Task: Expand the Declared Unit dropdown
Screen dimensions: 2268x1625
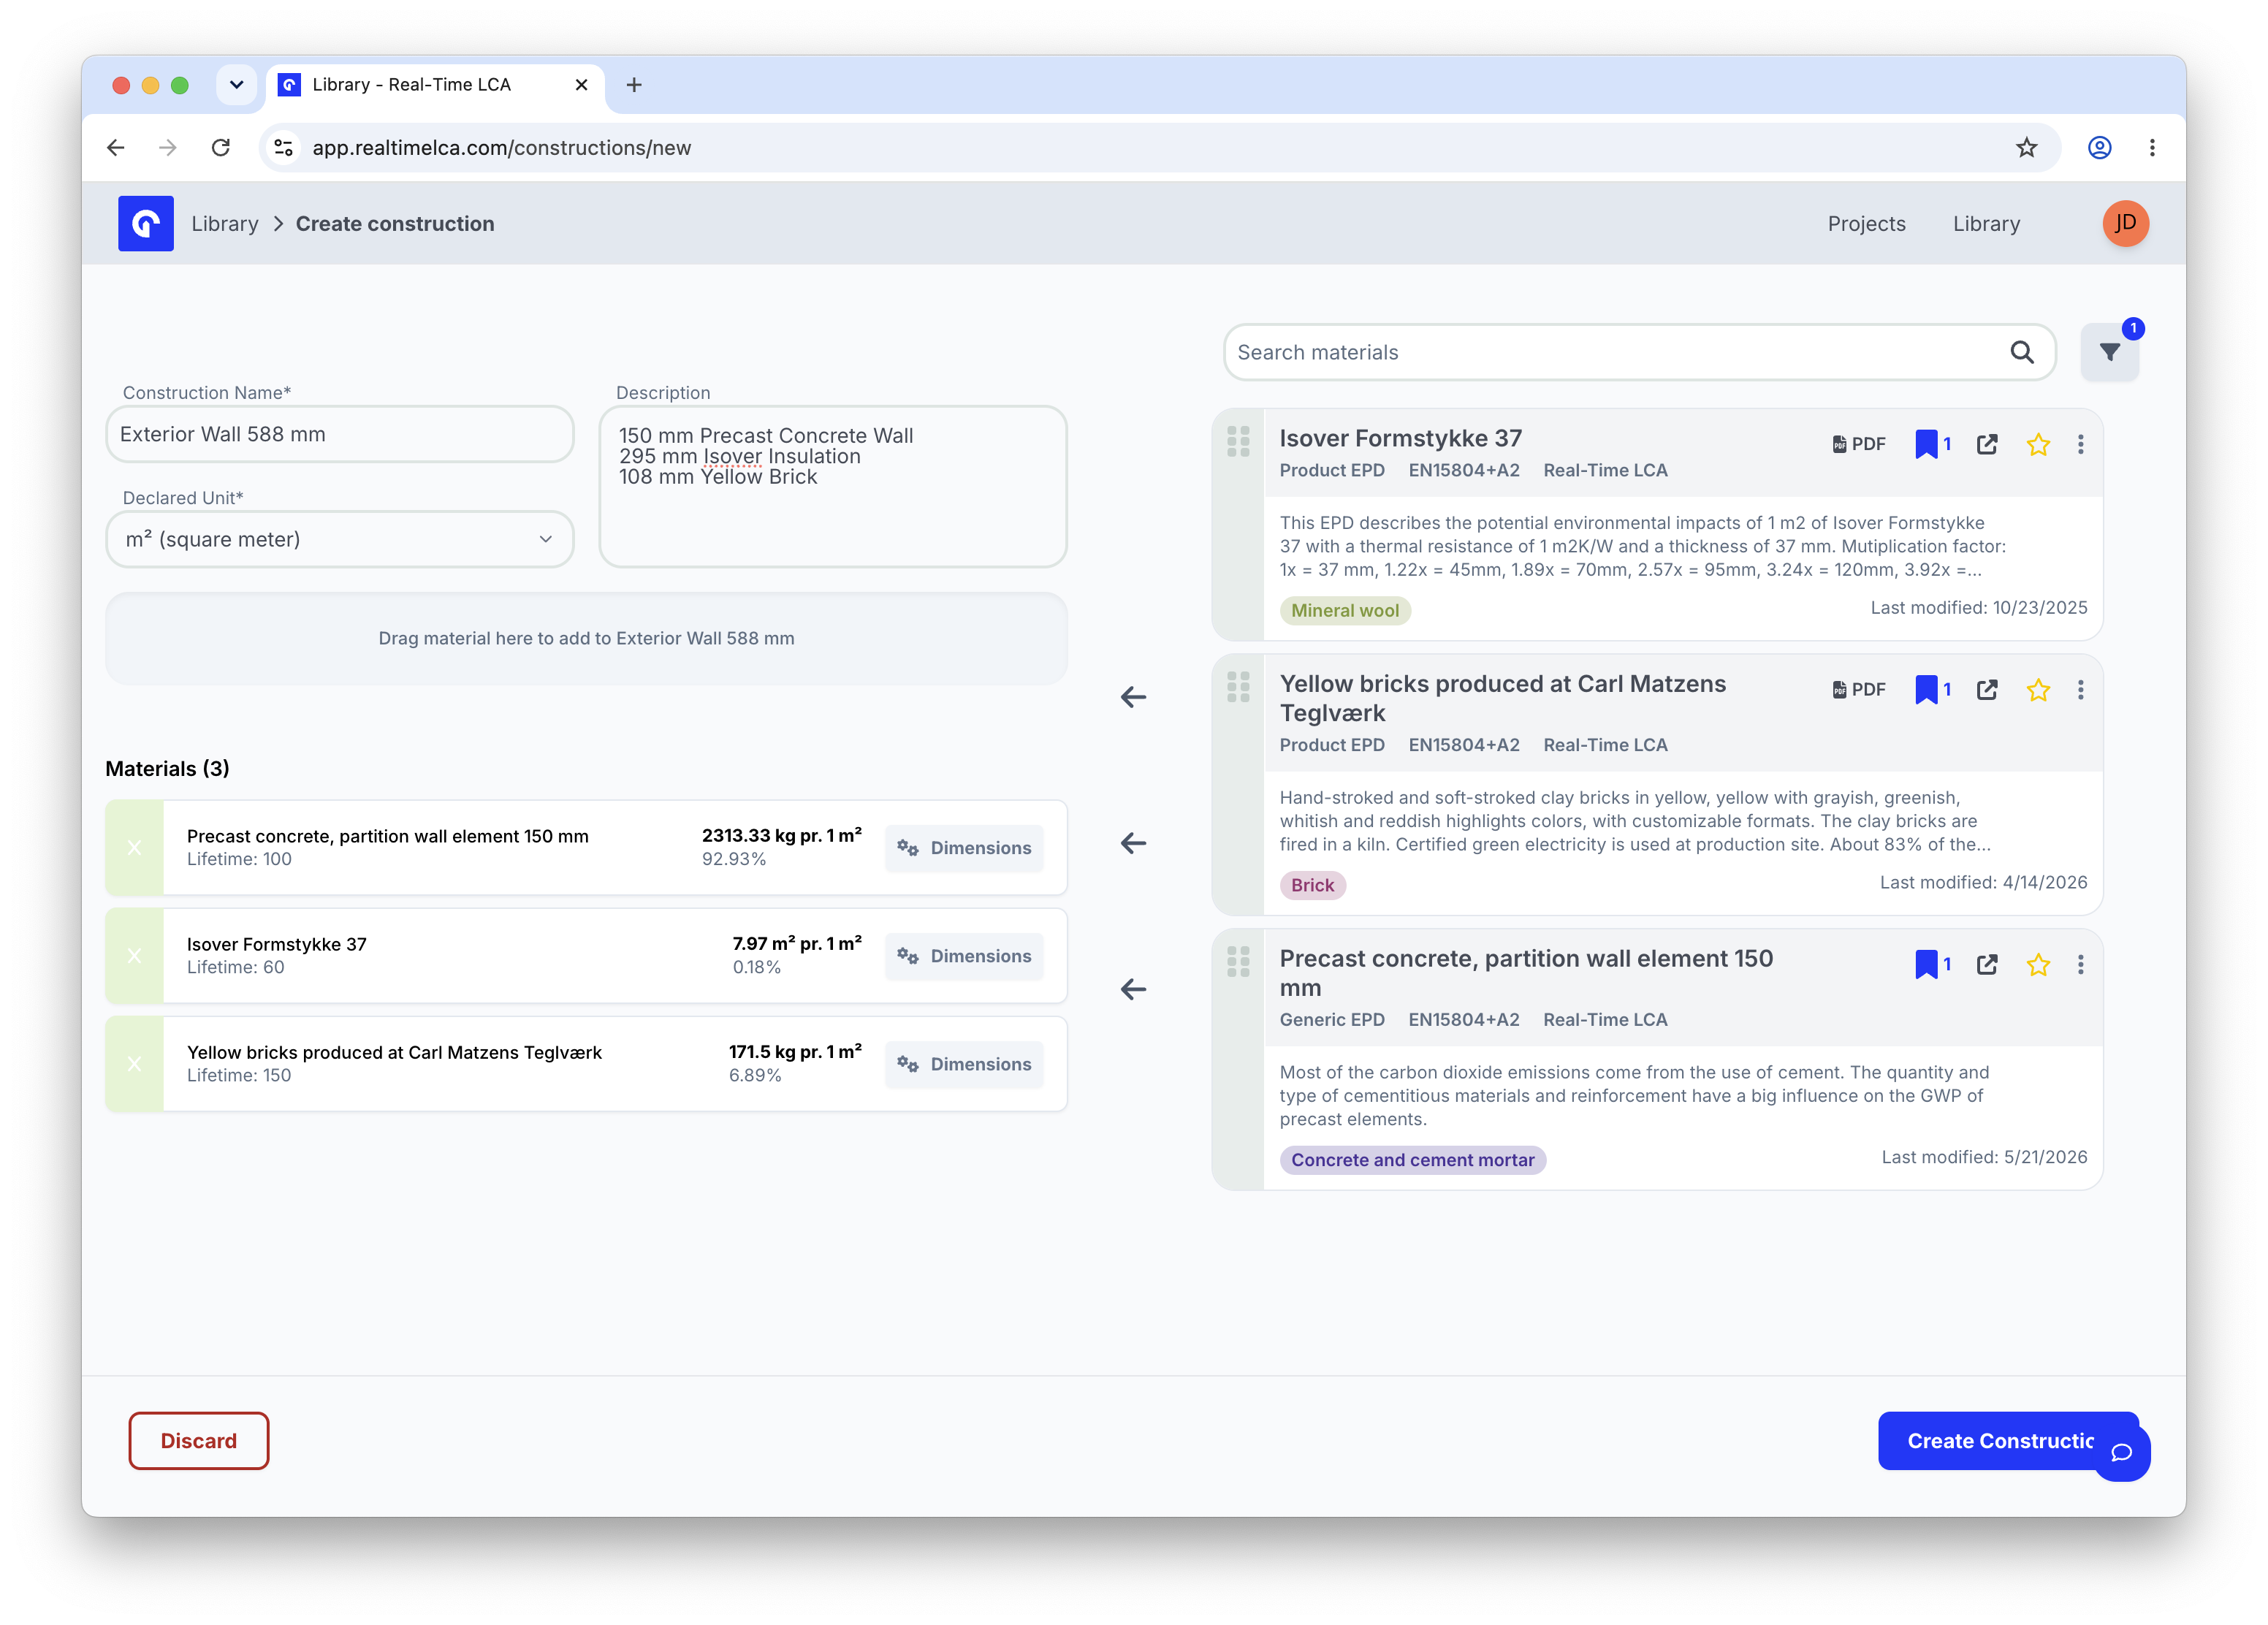Action: (340, 539)
